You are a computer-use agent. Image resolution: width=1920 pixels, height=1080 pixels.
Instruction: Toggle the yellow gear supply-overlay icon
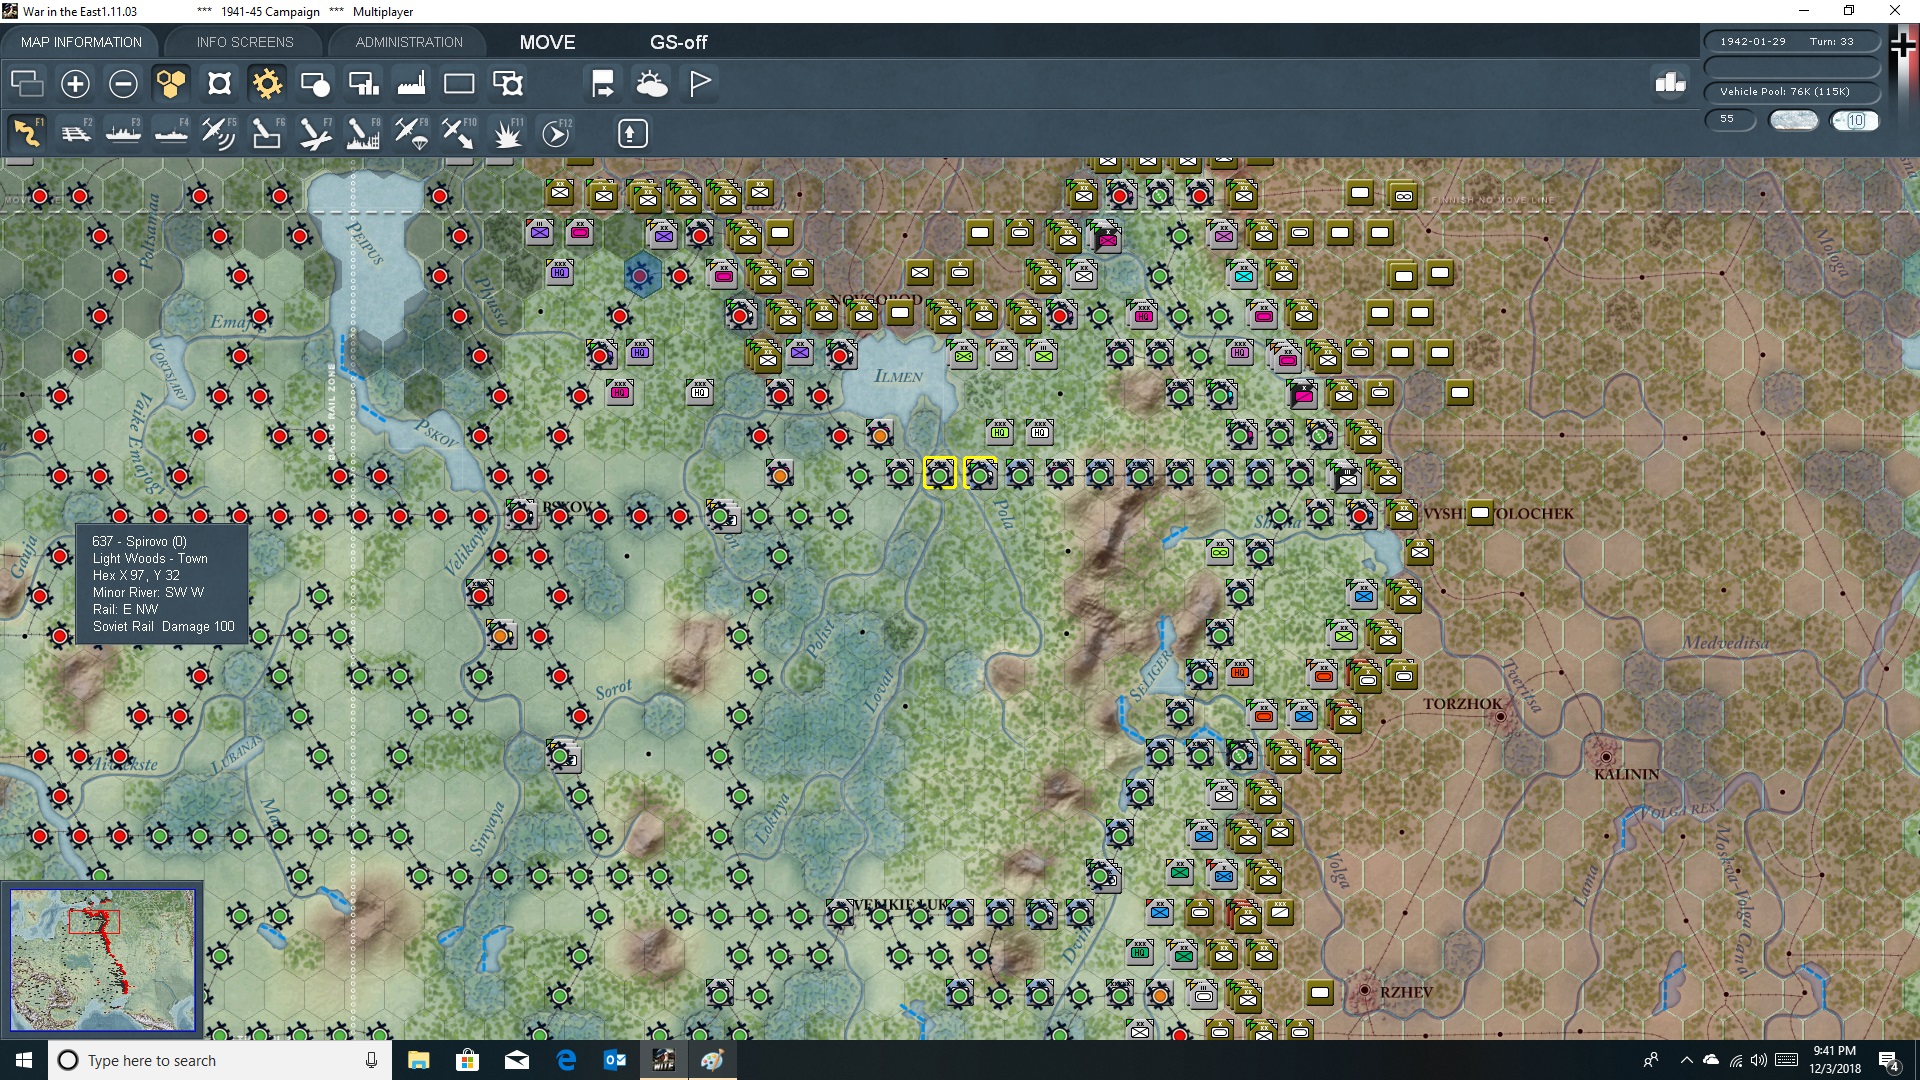tap(267, 84)
